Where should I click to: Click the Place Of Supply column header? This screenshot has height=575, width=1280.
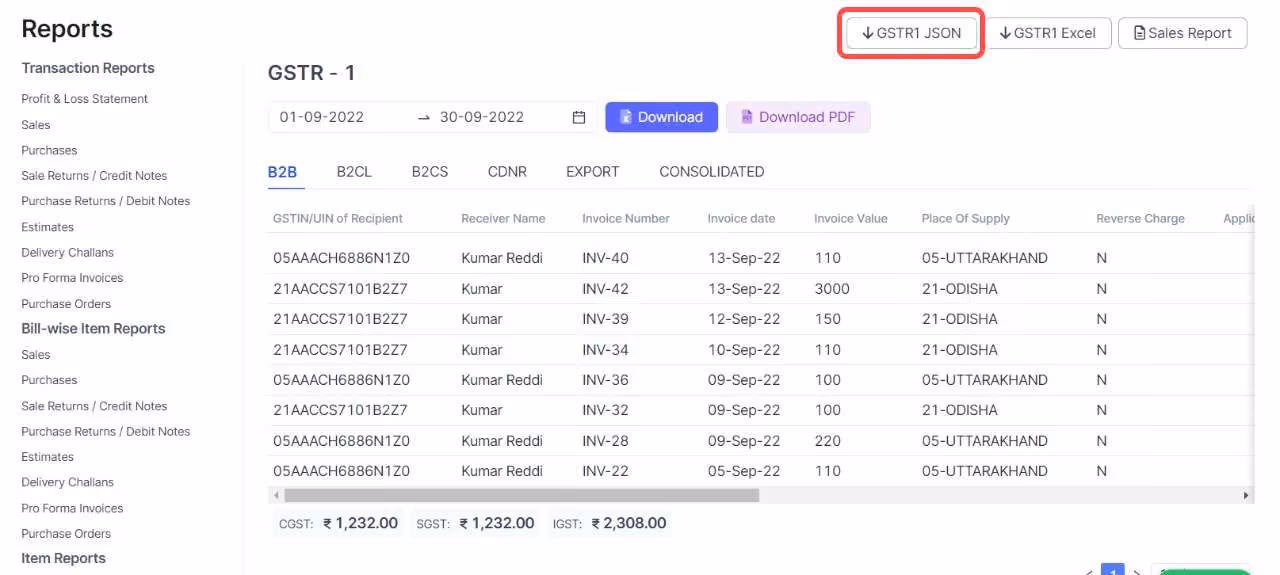[966, 218]
